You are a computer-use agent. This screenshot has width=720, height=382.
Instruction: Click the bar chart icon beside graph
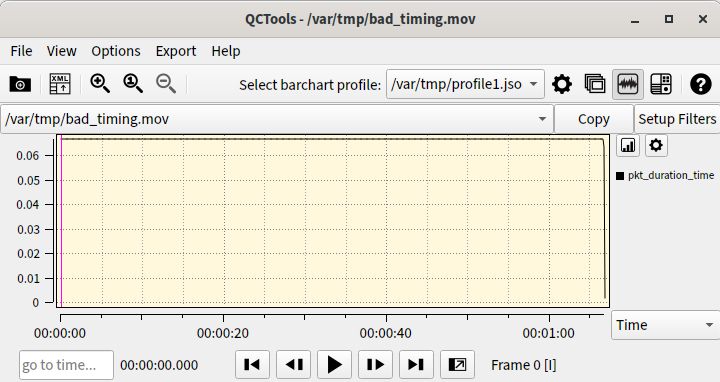(628, 146)
